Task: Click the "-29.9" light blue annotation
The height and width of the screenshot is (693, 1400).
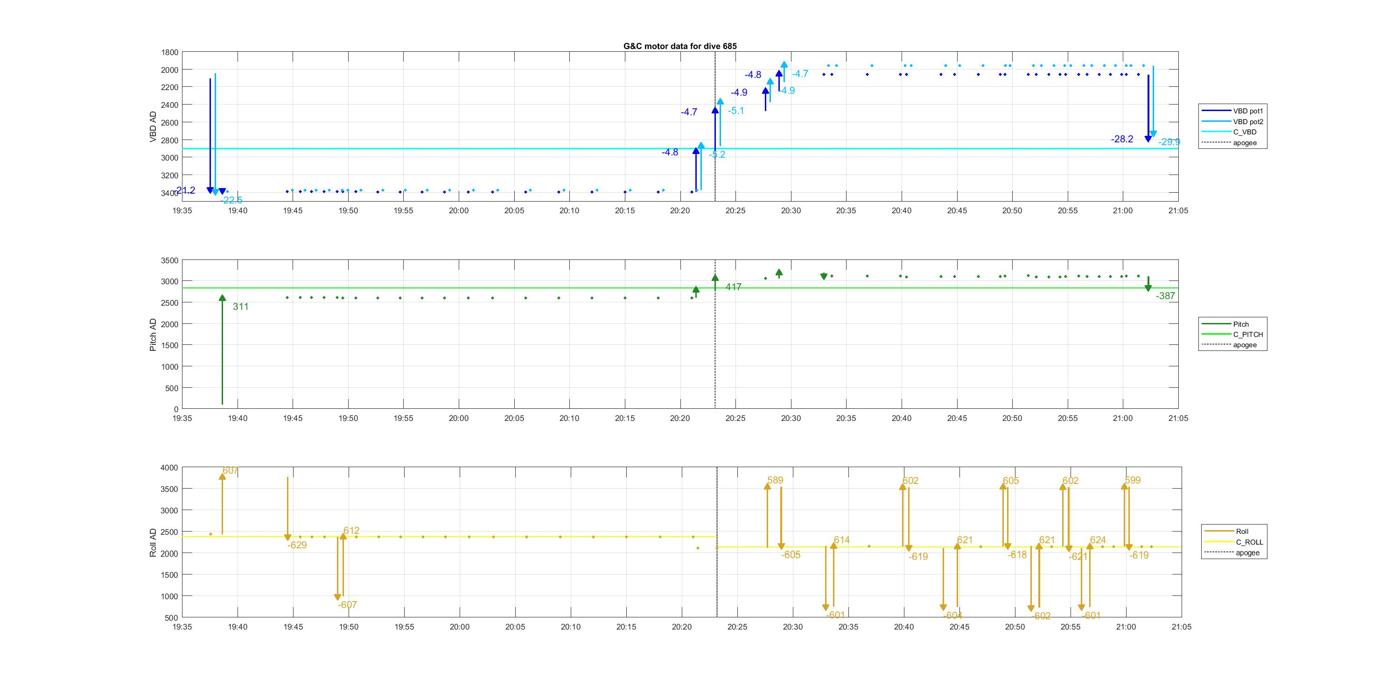Action: tap(1169, 142)
